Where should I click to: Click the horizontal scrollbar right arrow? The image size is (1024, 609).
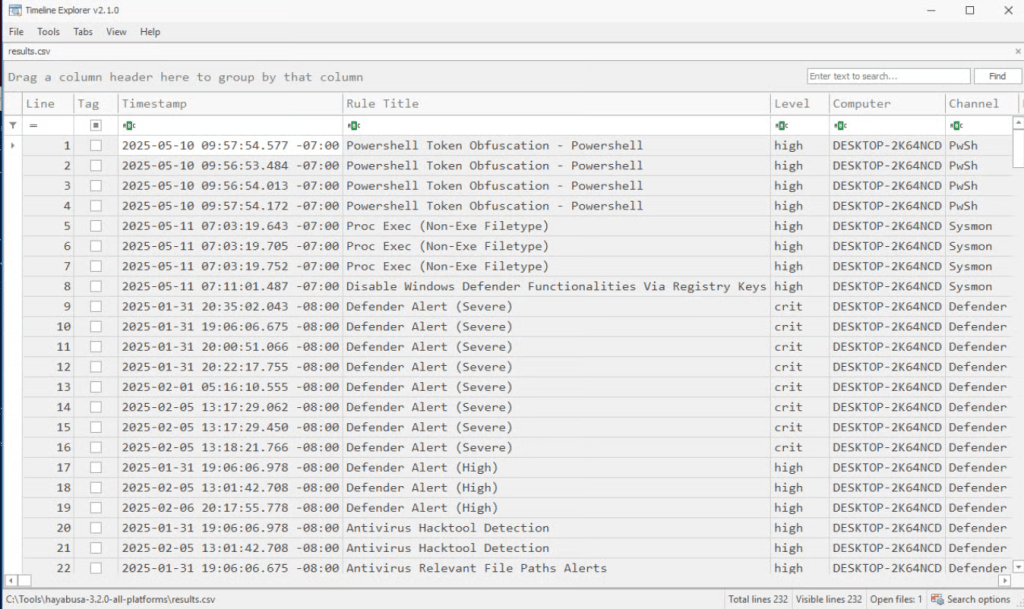(1004, 580)
